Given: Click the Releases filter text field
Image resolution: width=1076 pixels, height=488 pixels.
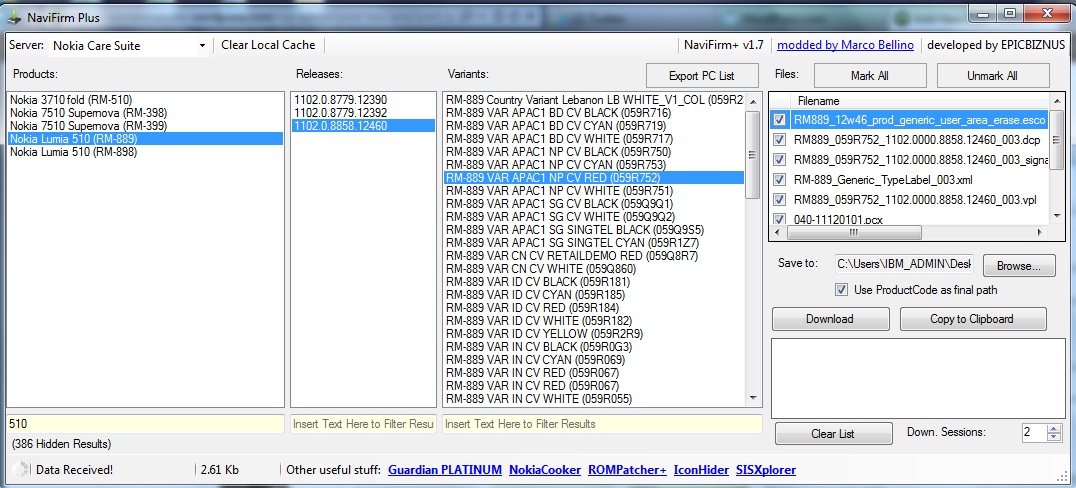Looking at the screenshot, I should click(364, 424).
